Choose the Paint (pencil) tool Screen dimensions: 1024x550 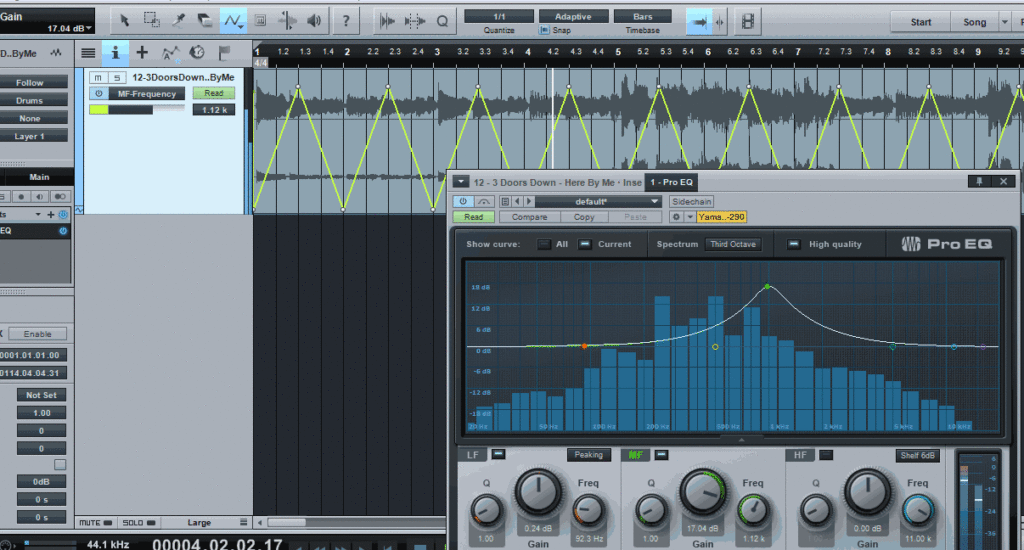178,21
